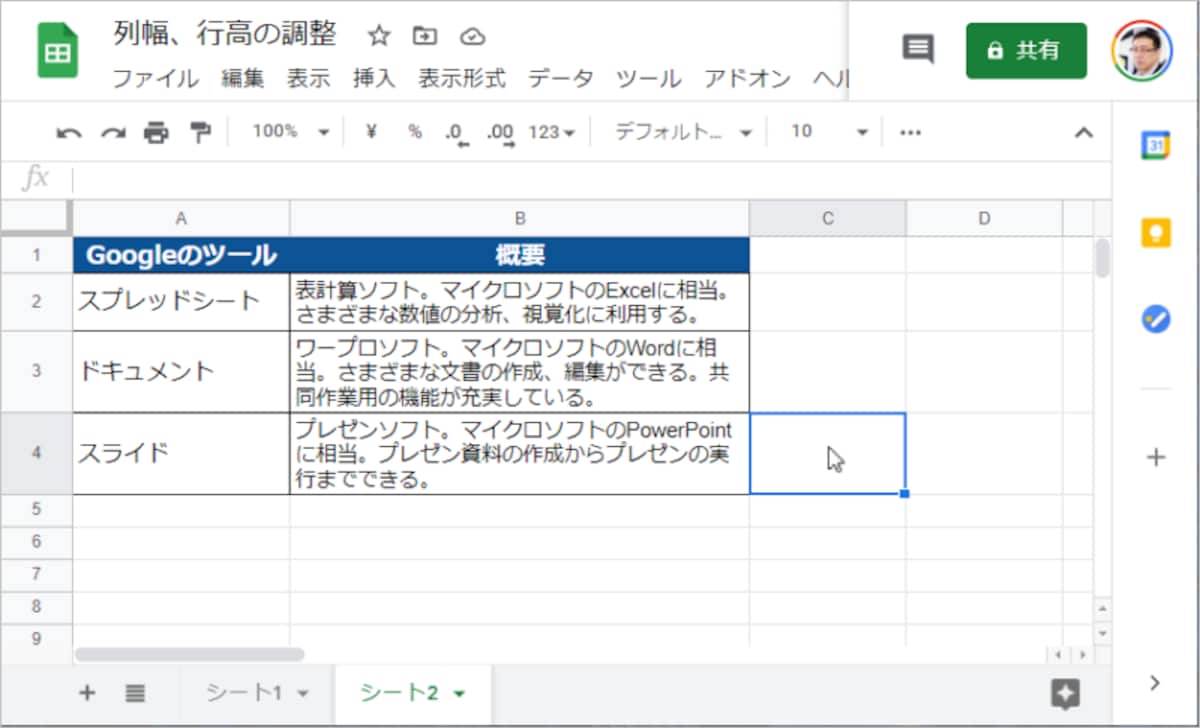
Task: Click the add sheet plus button
Action: tap(88, 692)
